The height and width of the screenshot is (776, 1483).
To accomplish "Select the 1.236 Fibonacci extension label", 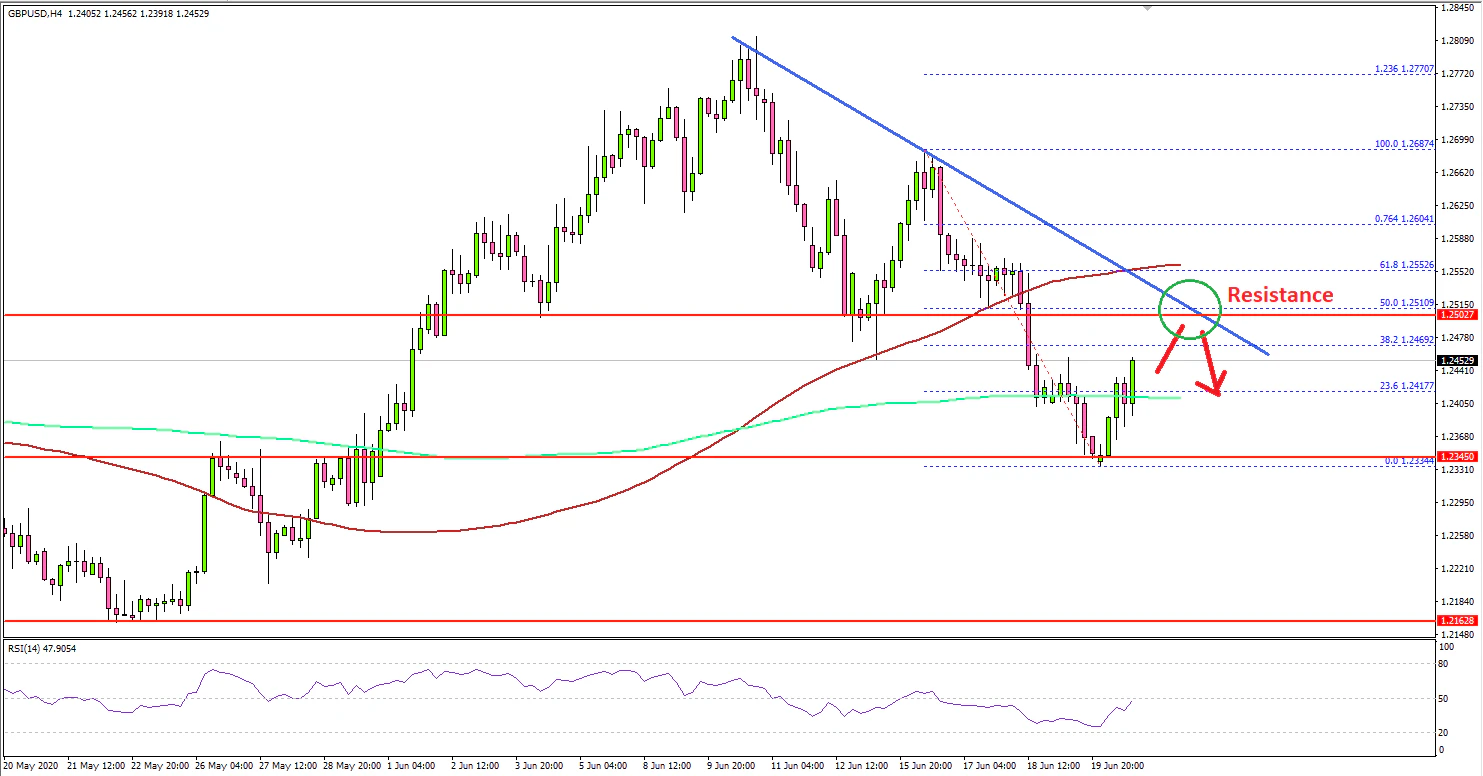I will click(1405, 70).
